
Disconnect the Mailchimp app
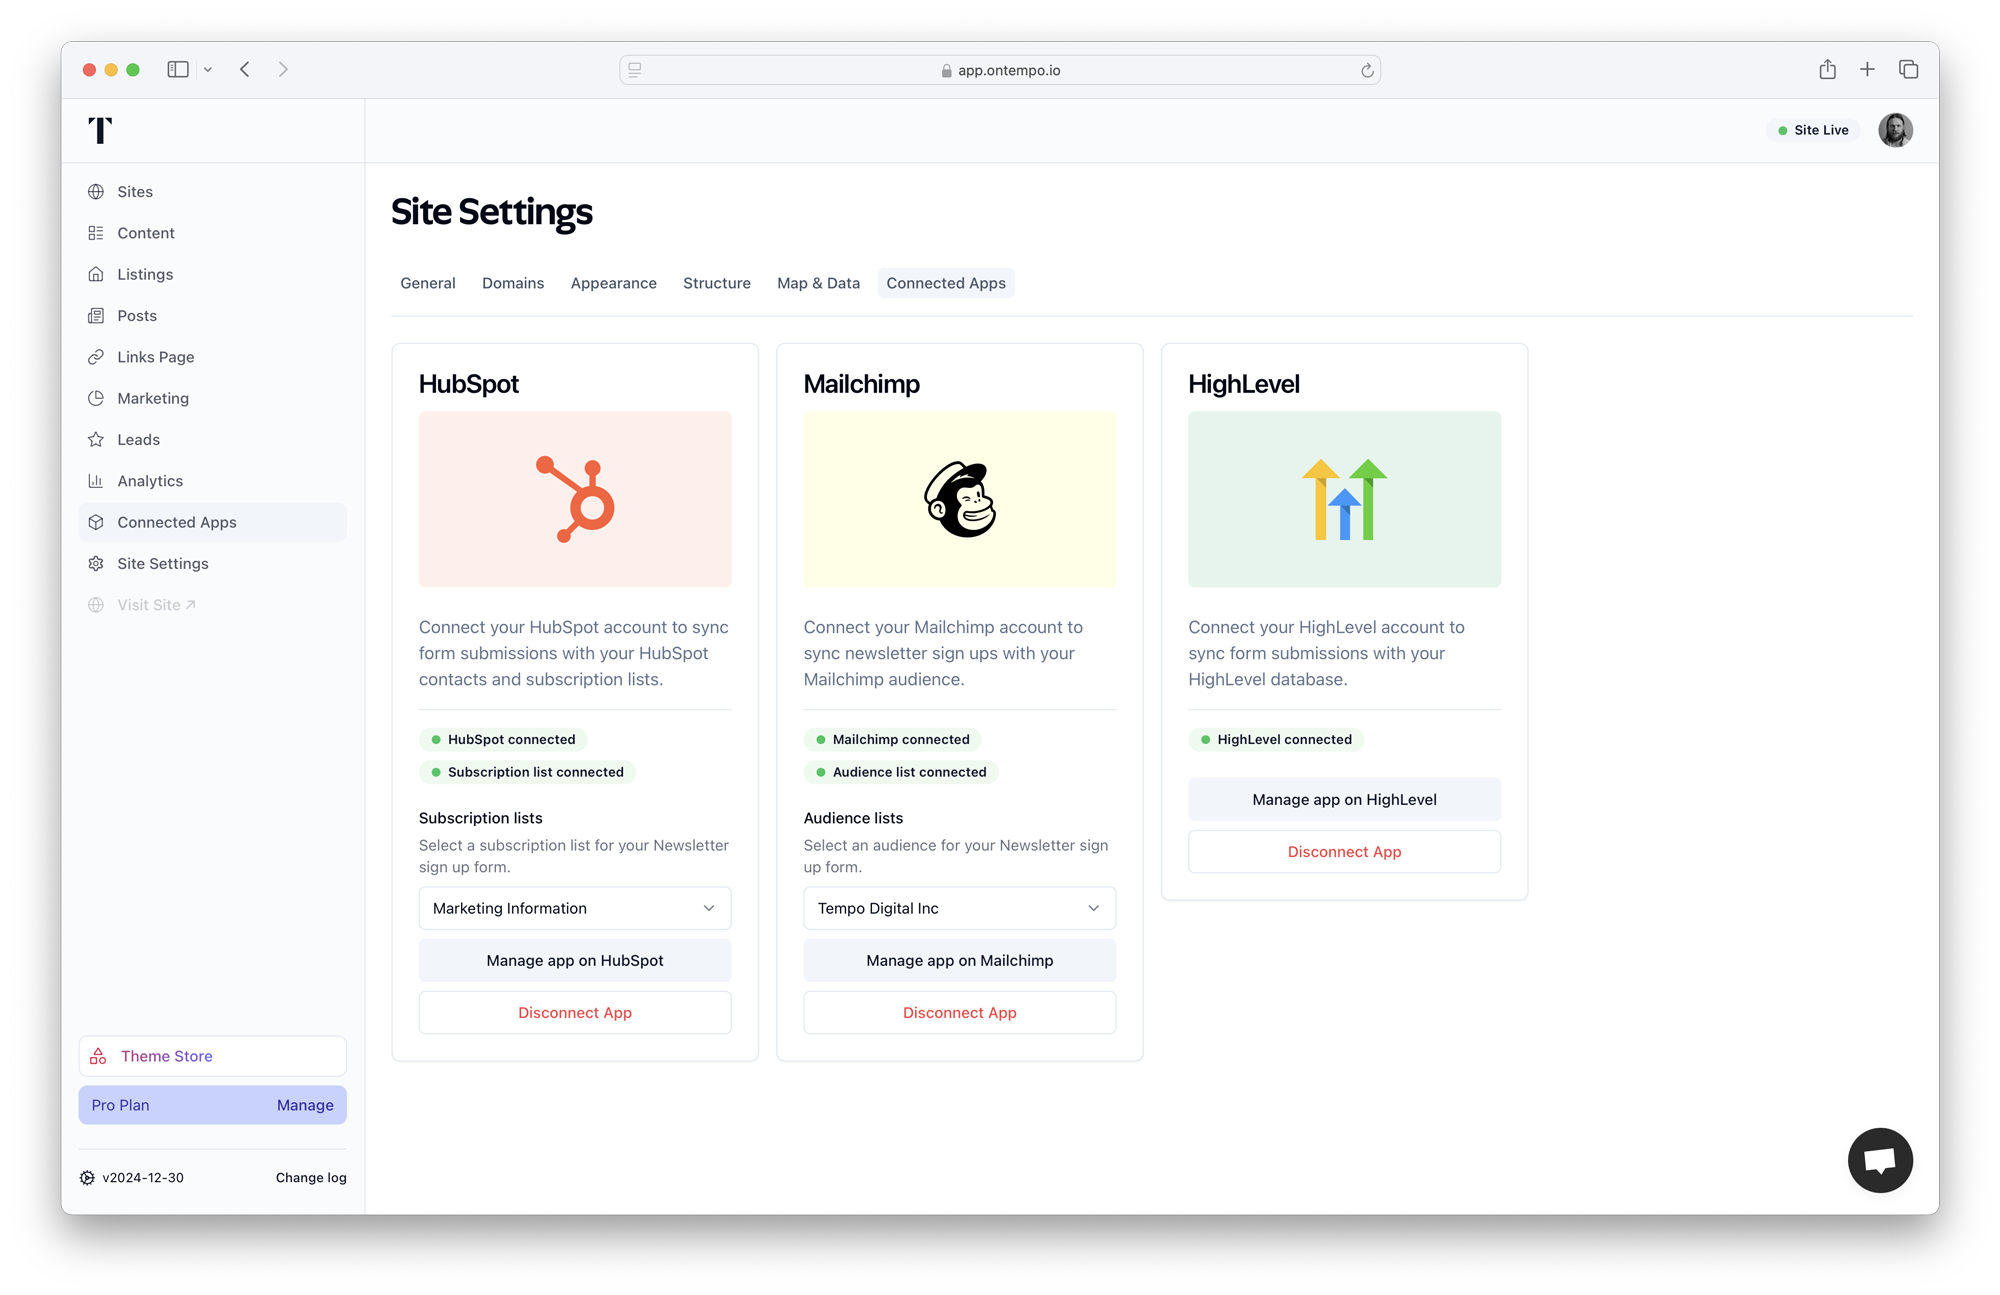point(960,1013)
